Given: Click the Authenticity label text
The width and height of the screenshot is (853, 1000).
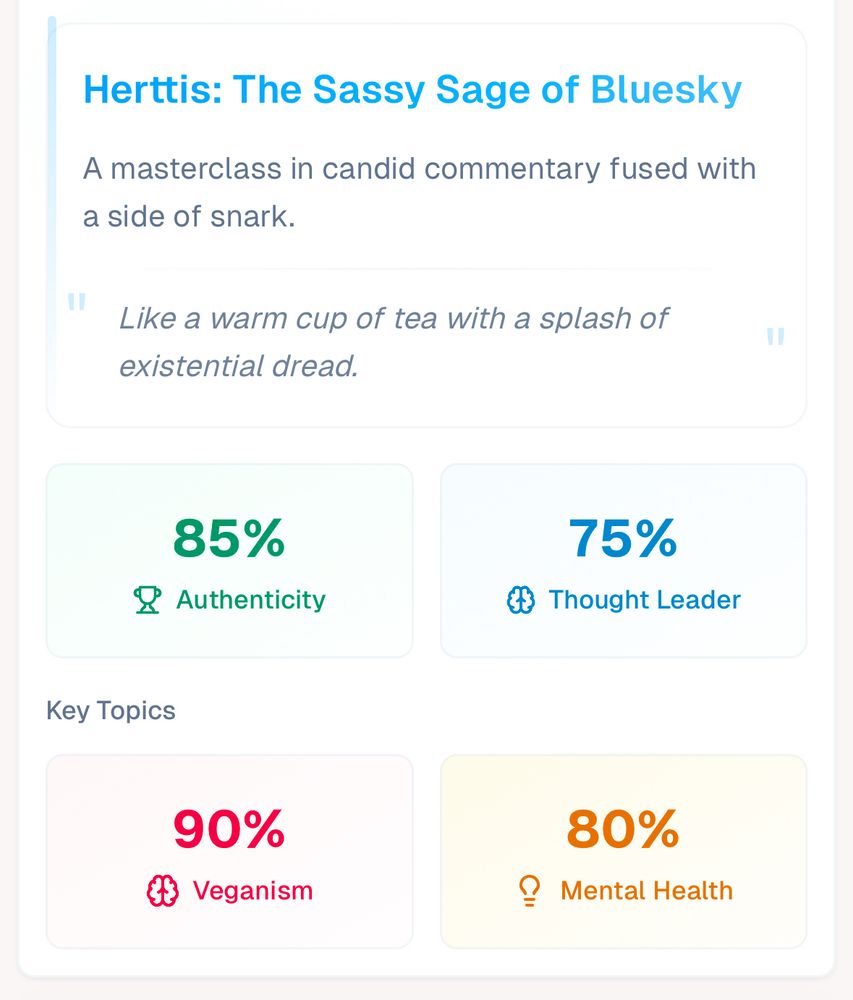Looking at the screenshot, I should [x=250, y=600].
